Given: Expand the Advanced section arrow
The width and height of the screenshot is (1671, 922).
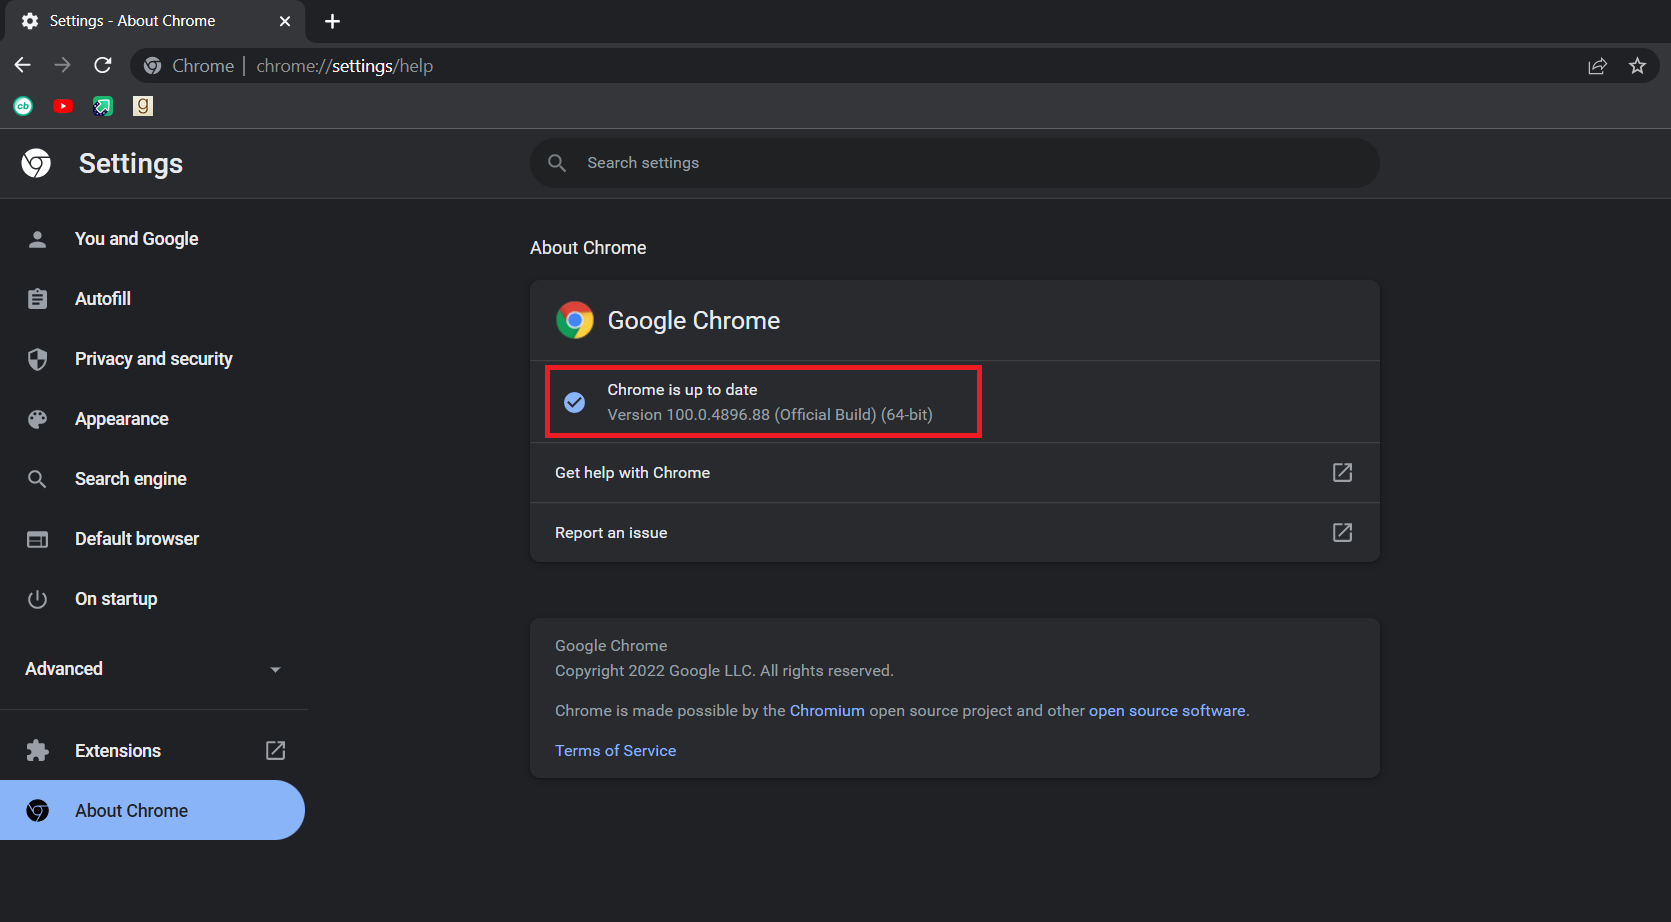Looking at the screenshot, I should (275, 669).
